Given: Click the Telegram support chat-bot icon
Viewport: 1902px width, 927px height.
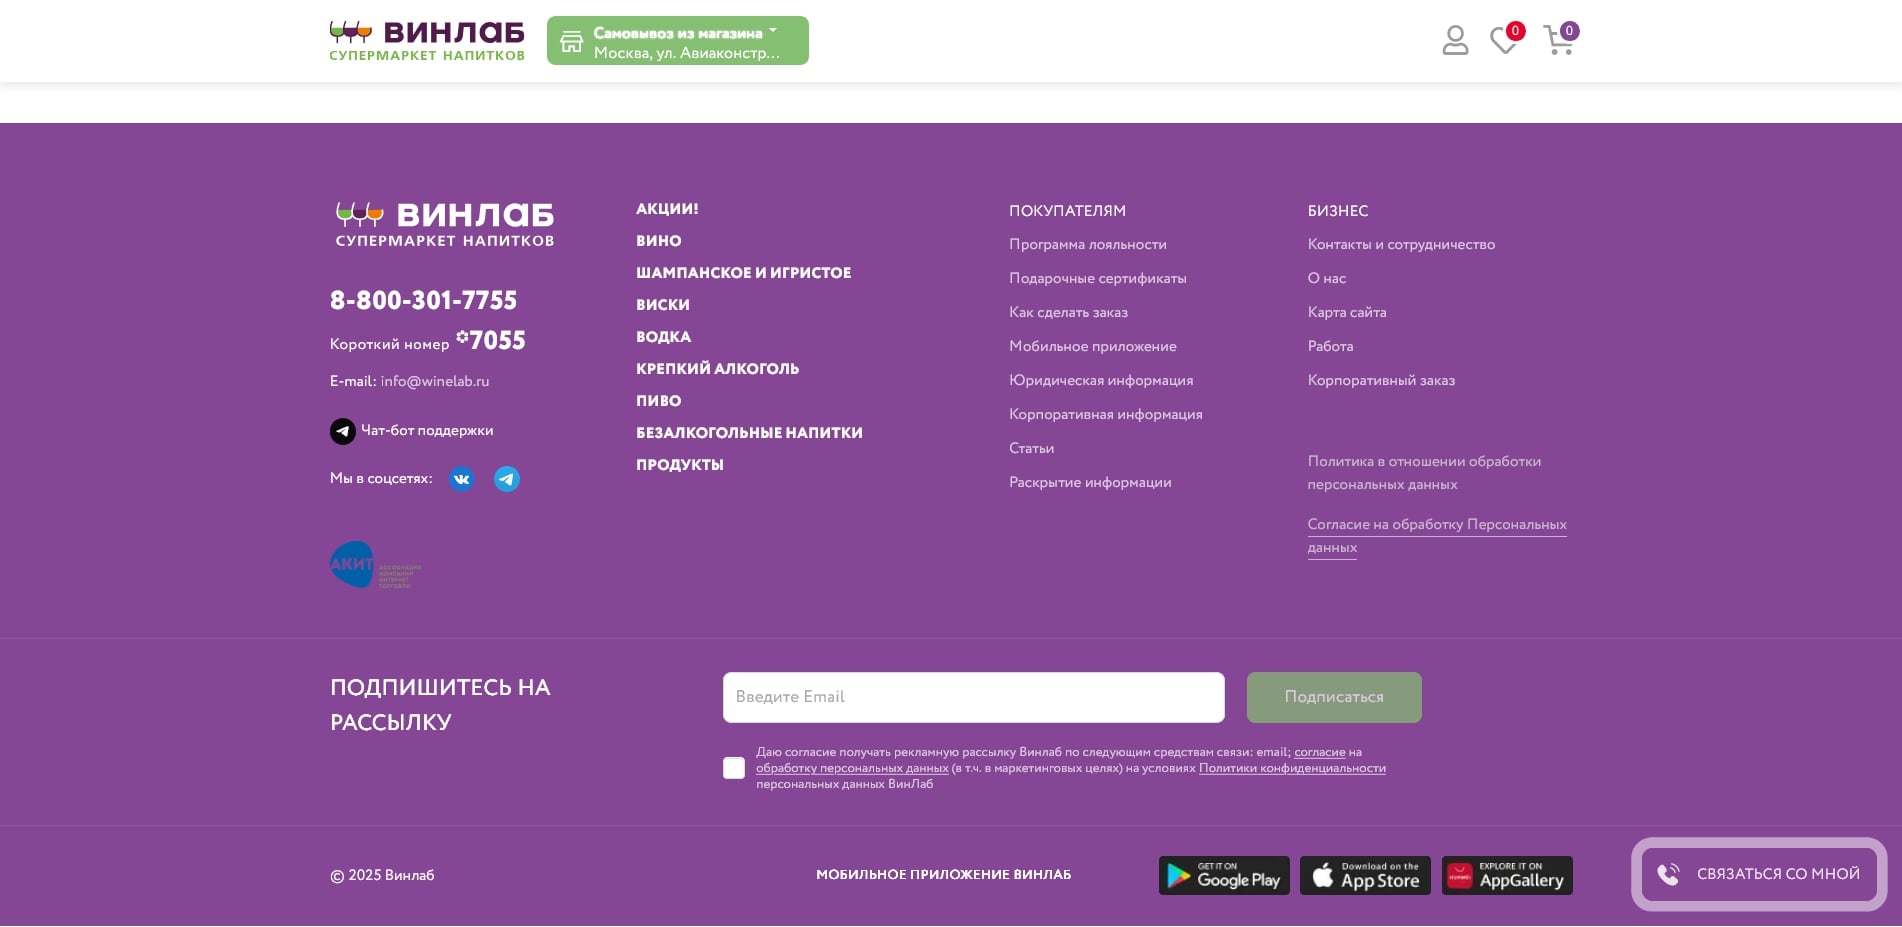Looking at the screenshot, I should 343,431.
